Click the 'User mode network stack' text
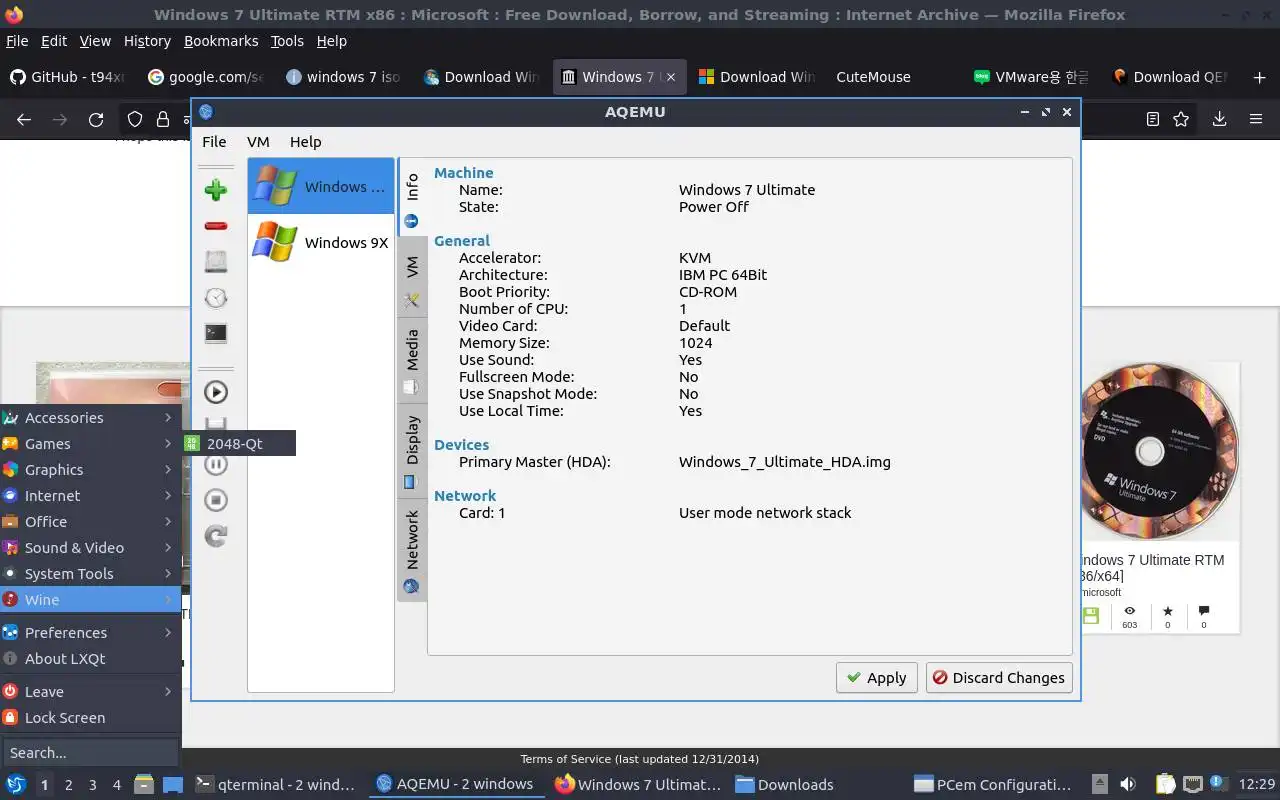 click(765, 513)
